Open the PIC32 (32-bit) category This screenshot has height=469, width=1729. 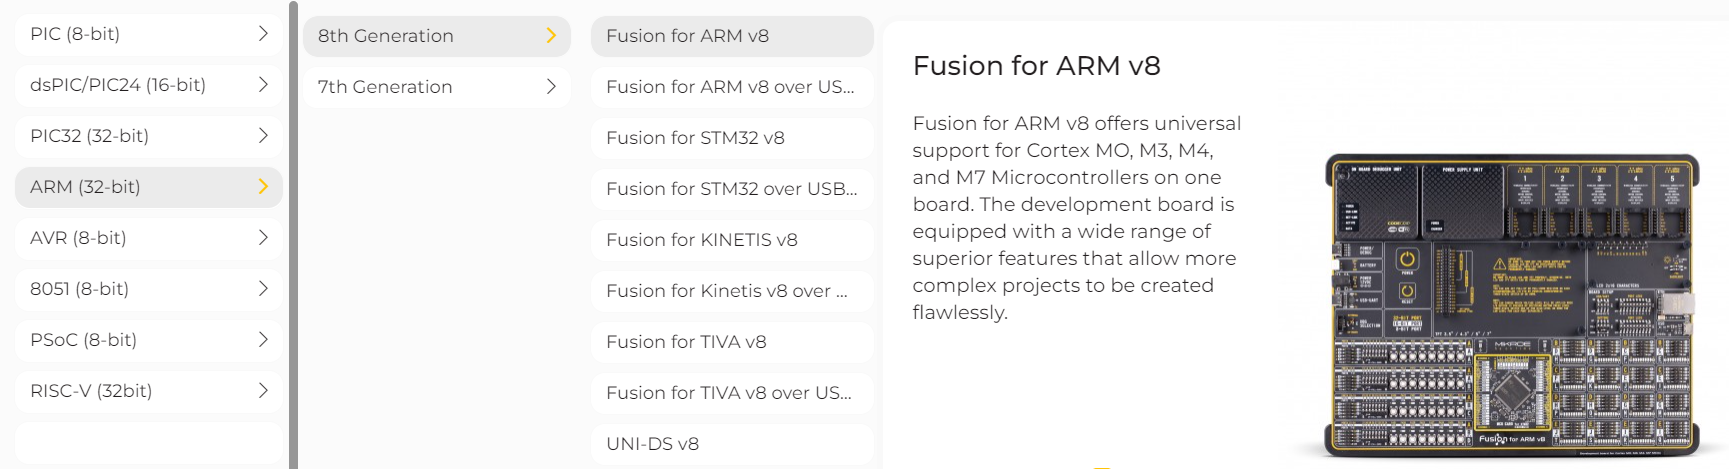(x=149, y=136)
